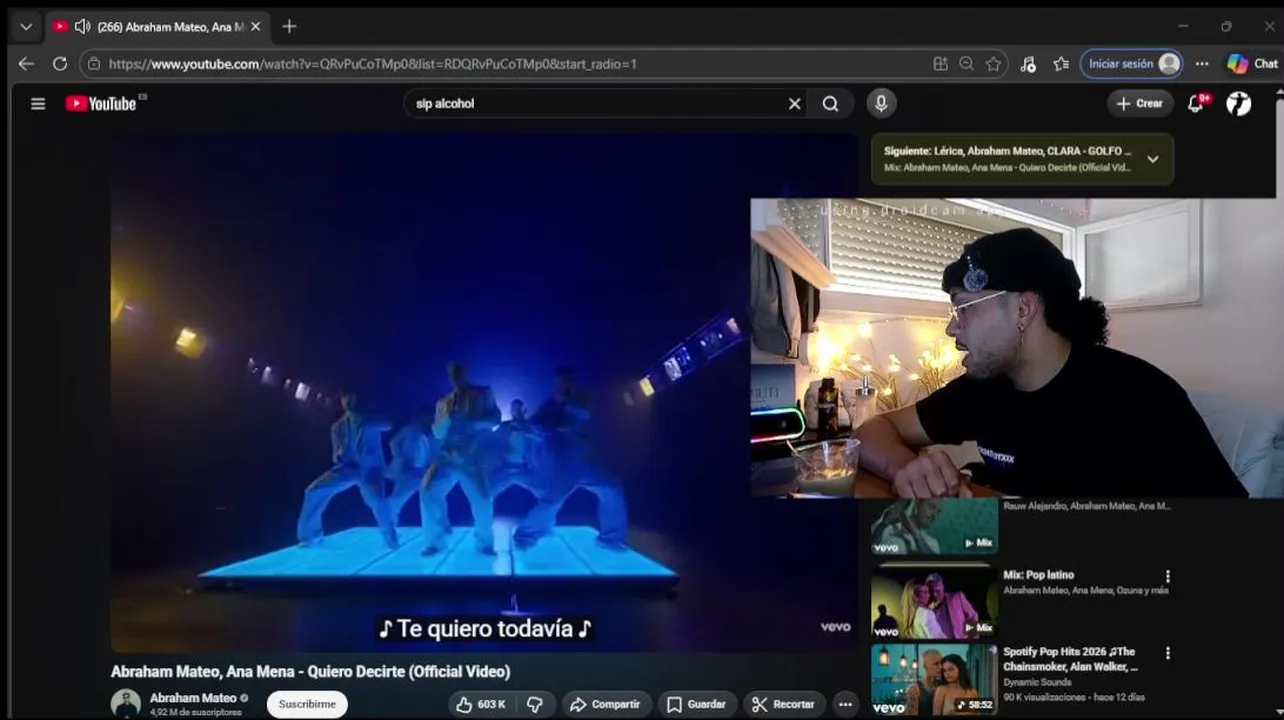Viewport: 1284px width, 720px height.
Task: Click the Compartir button
Action: pos(606,704)
